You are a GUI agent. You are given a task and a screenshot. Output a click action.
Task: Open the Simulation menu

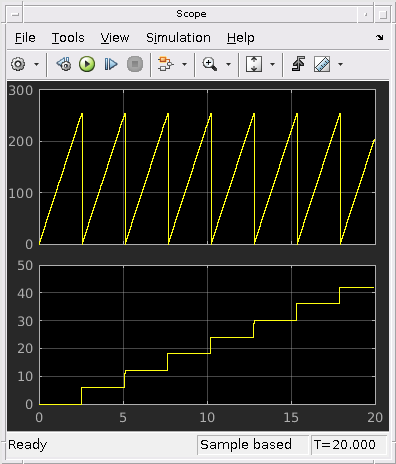pos(178,38)
